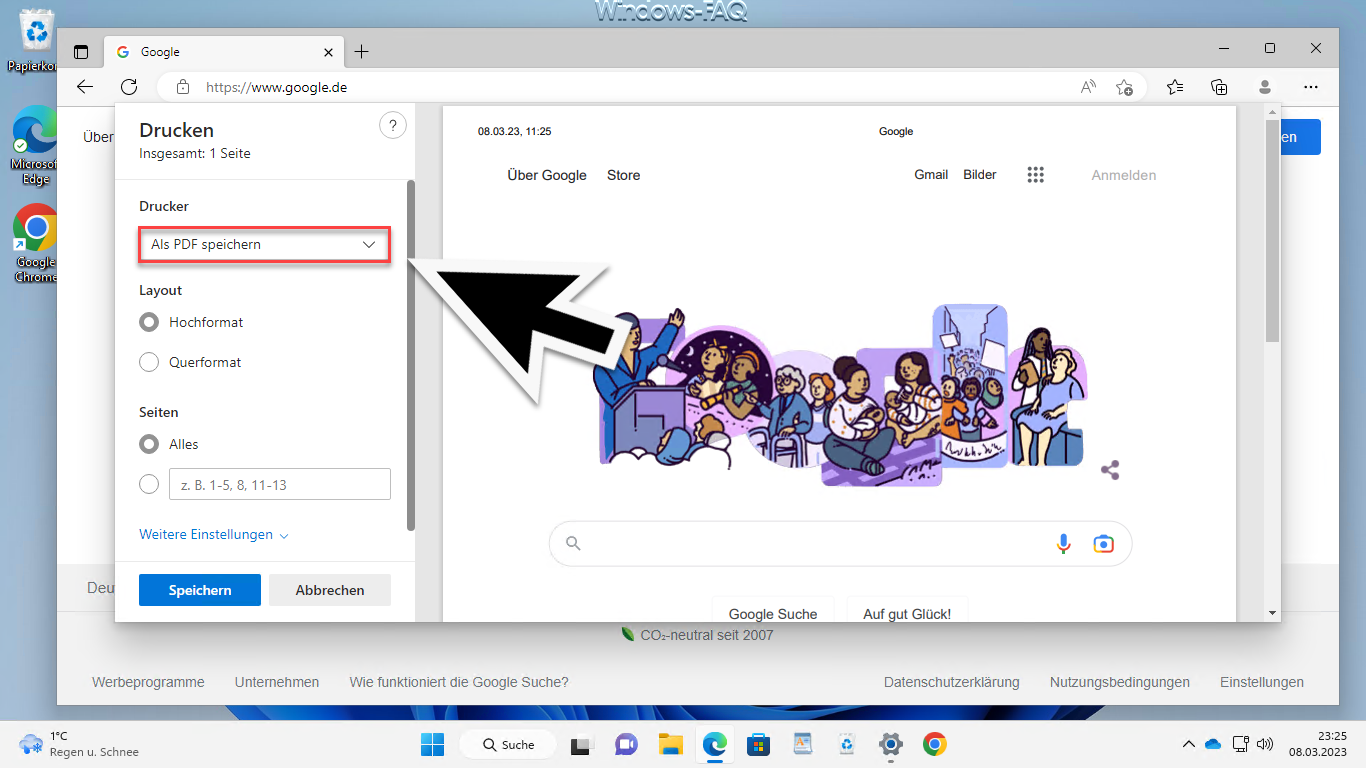The image size is (1366, 768).
Task: Click the Google search box in preview
Action: tap(840, 543)
